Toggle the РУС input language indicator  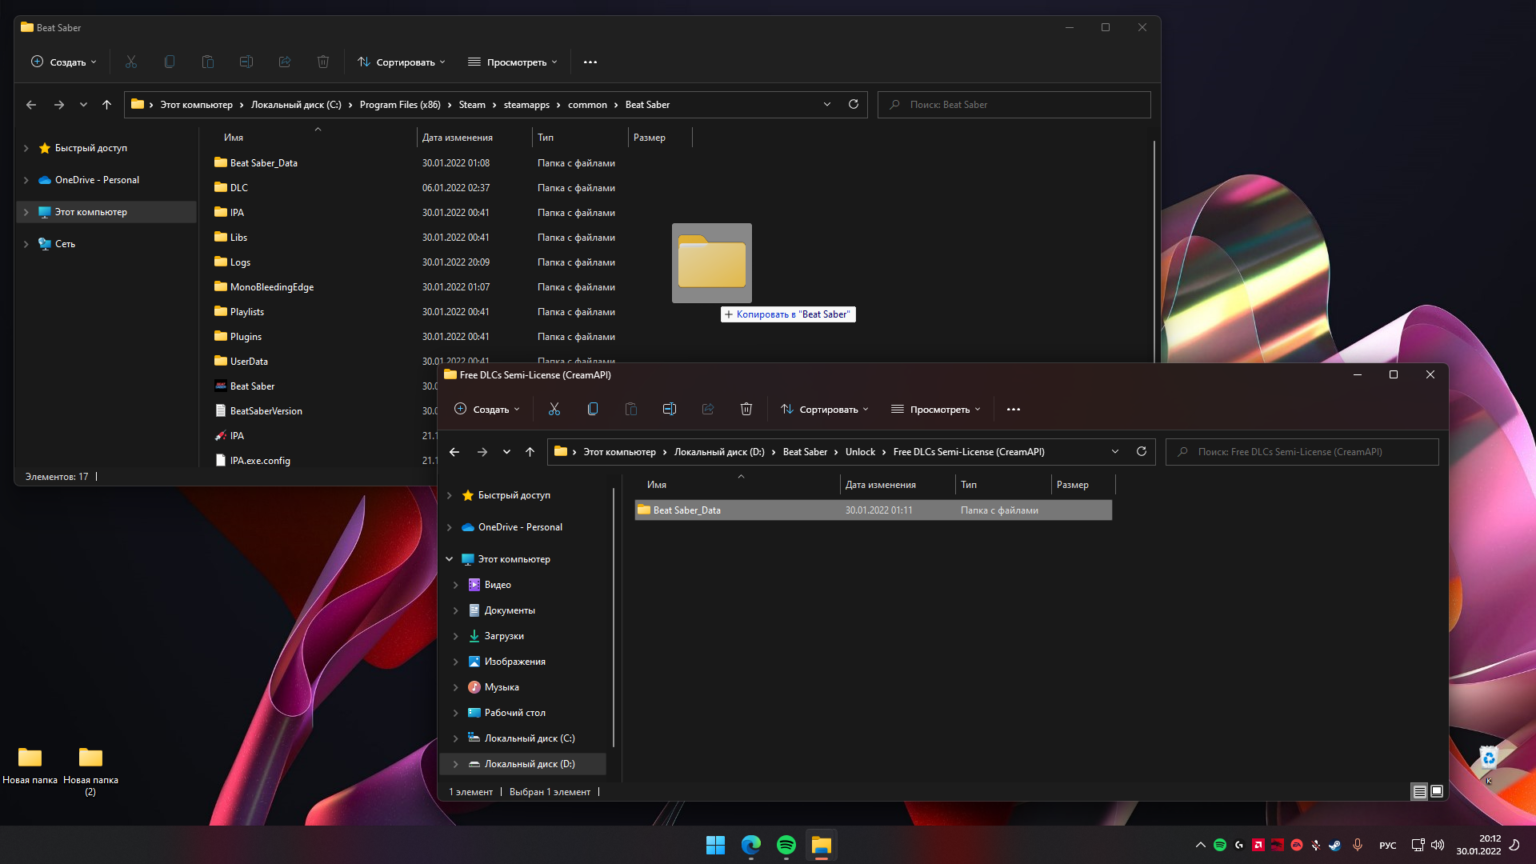pyautogui.click(x=1387, y=846)
